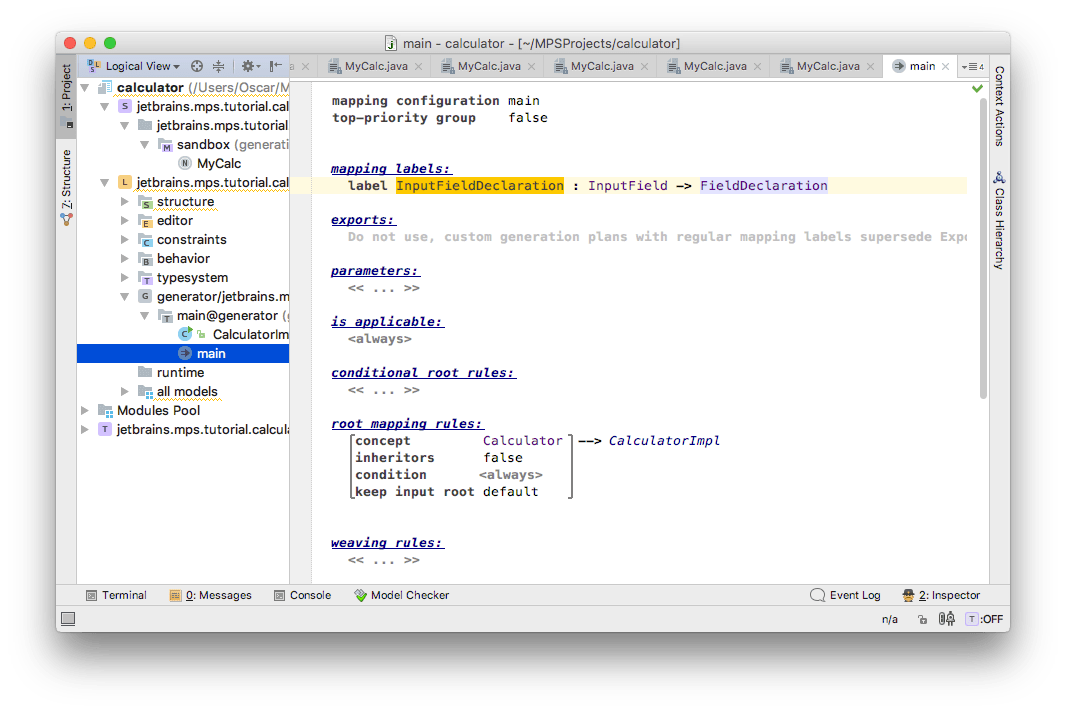This screenshot has width=1066, height=712.
Task: Click the tool window quick-access icon bottom-left
Action: point(68,619)
